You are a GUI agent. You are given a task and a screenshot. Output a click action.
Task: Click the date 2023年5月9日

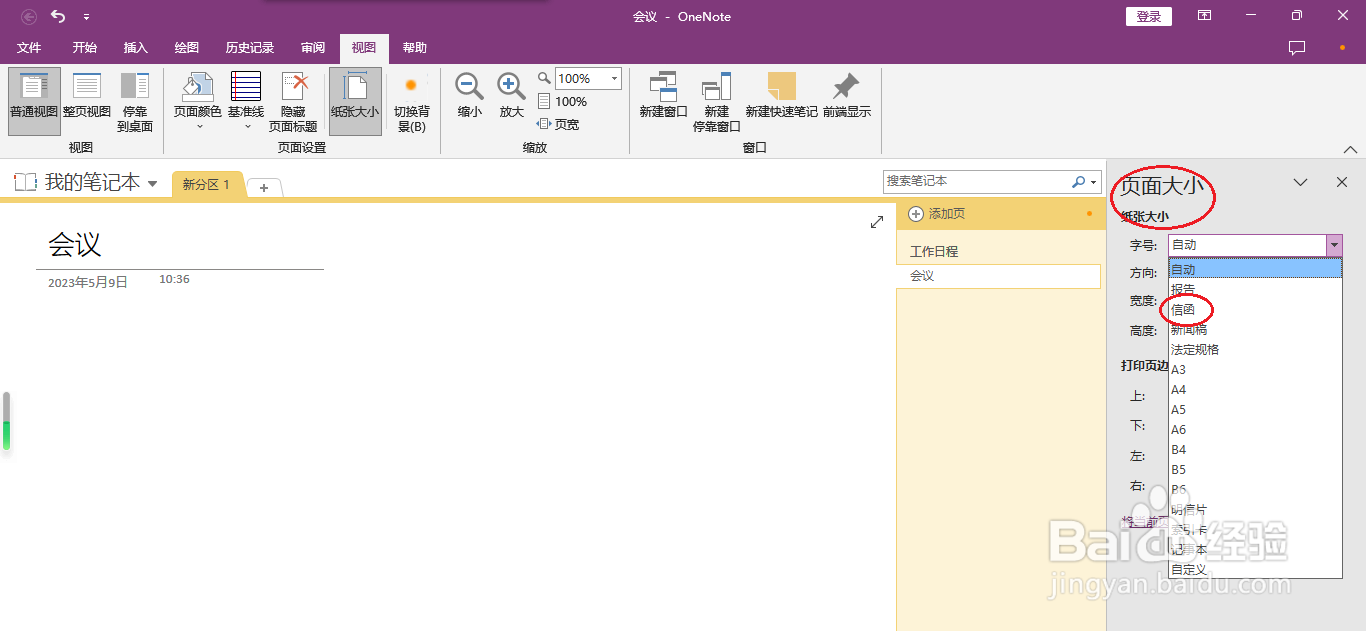[88, 283]
